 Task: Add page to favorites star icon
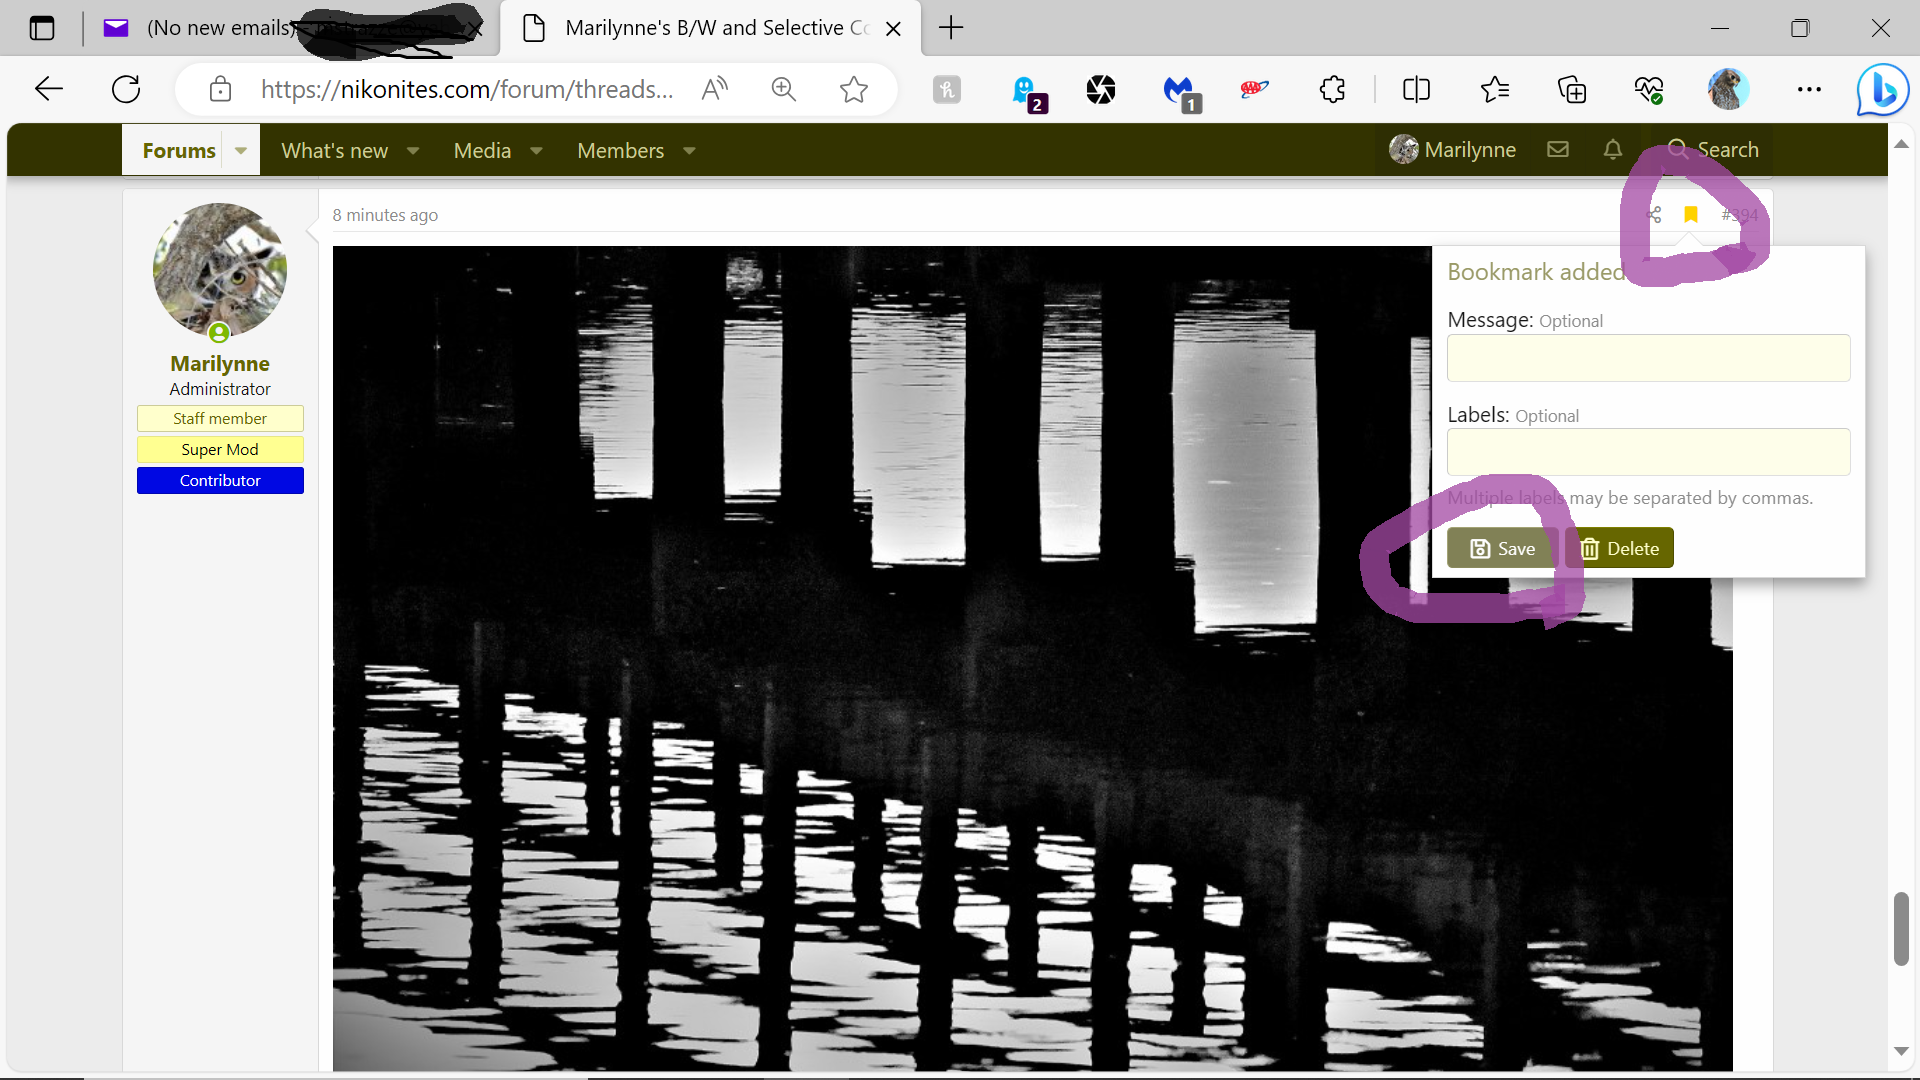point(853,90)
